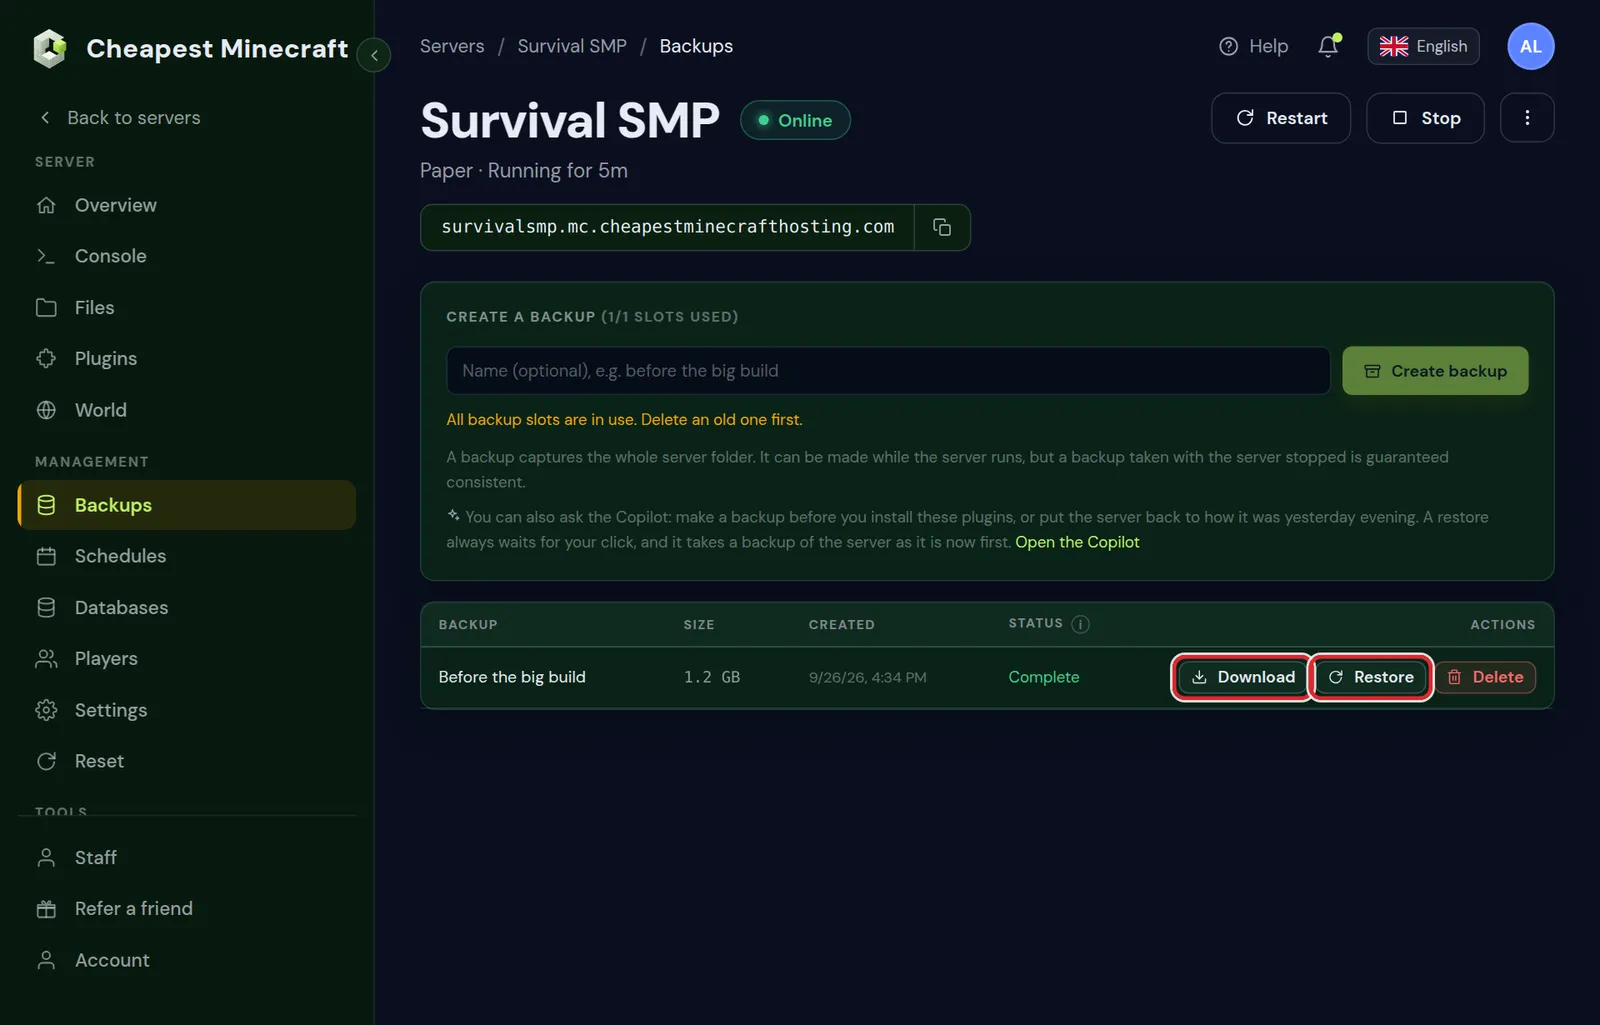Click the Backups breadcrumb
This screenshot has height=1025, width=1600.
pos(696,46)
